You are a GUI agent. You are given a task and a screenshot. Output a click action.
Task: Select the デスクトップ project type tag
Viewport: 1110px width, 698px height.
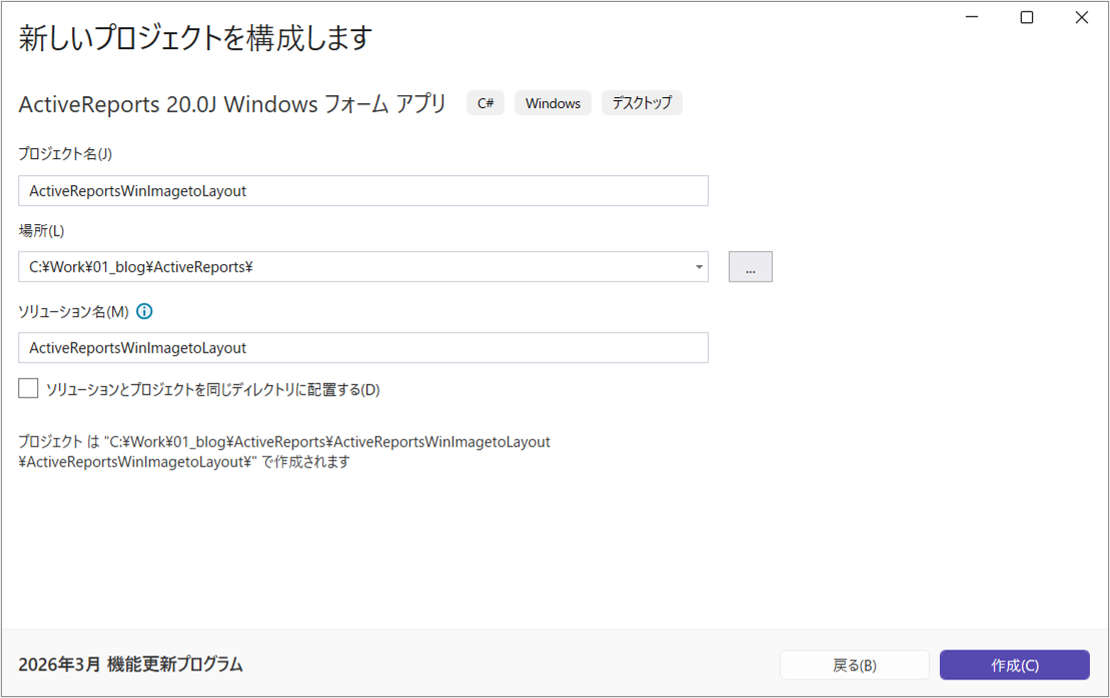click(x=641, y=103)
